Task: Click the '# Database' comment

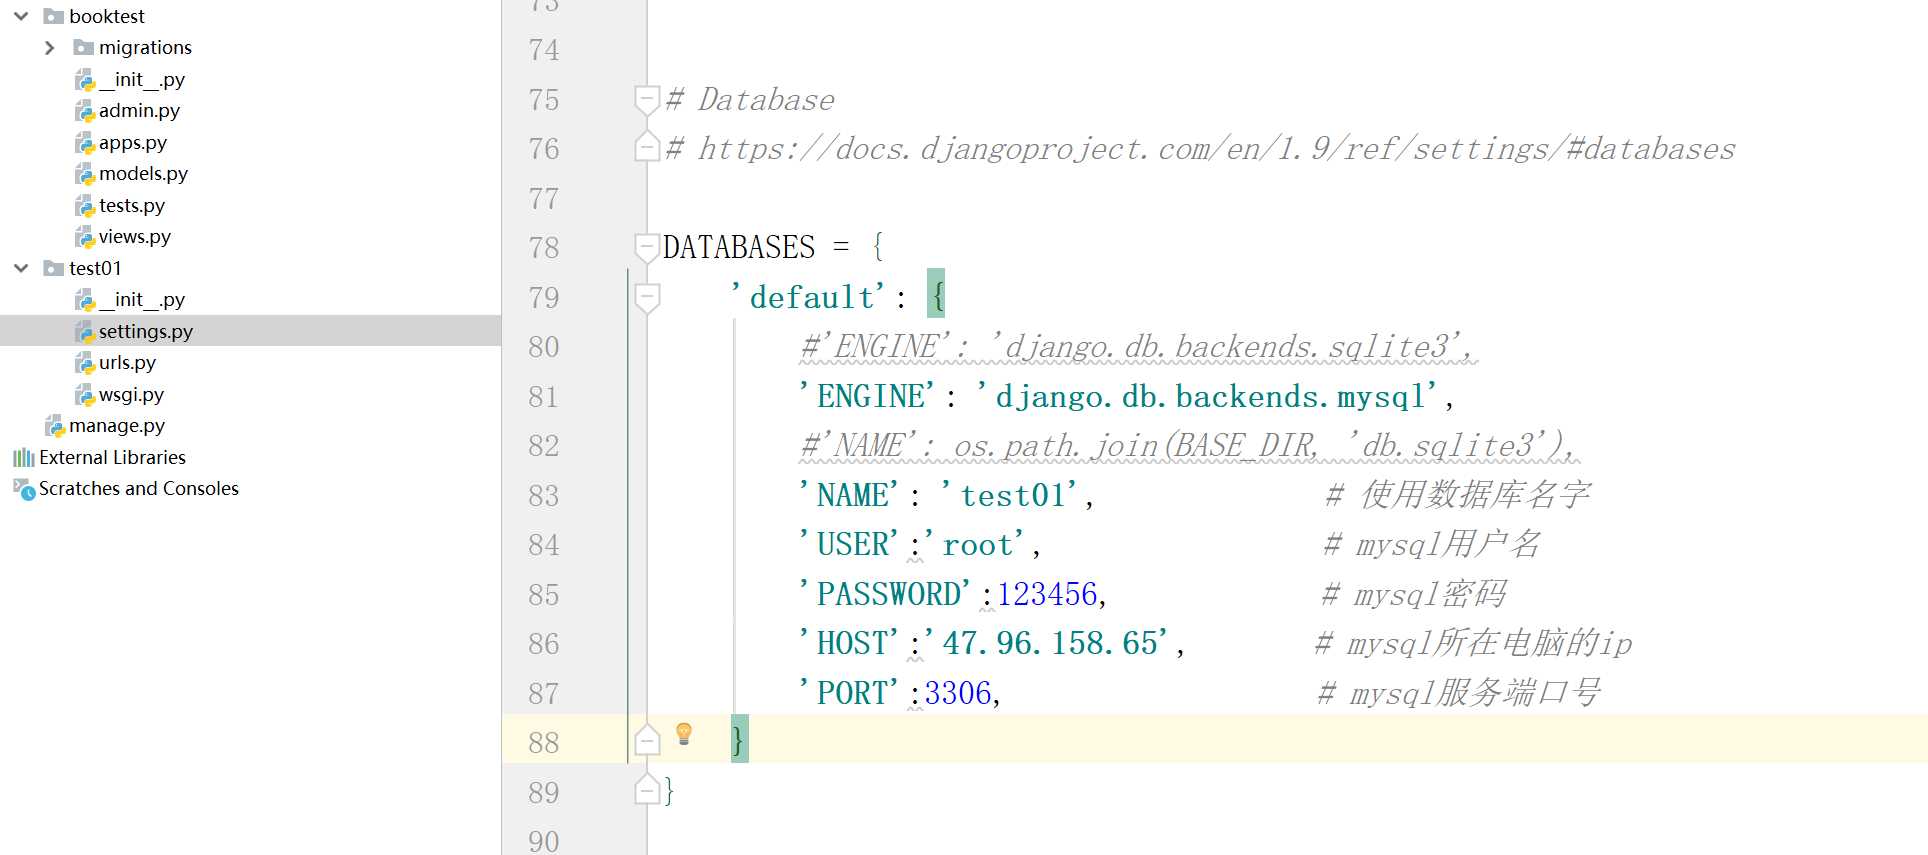Action: click(750, 100)
